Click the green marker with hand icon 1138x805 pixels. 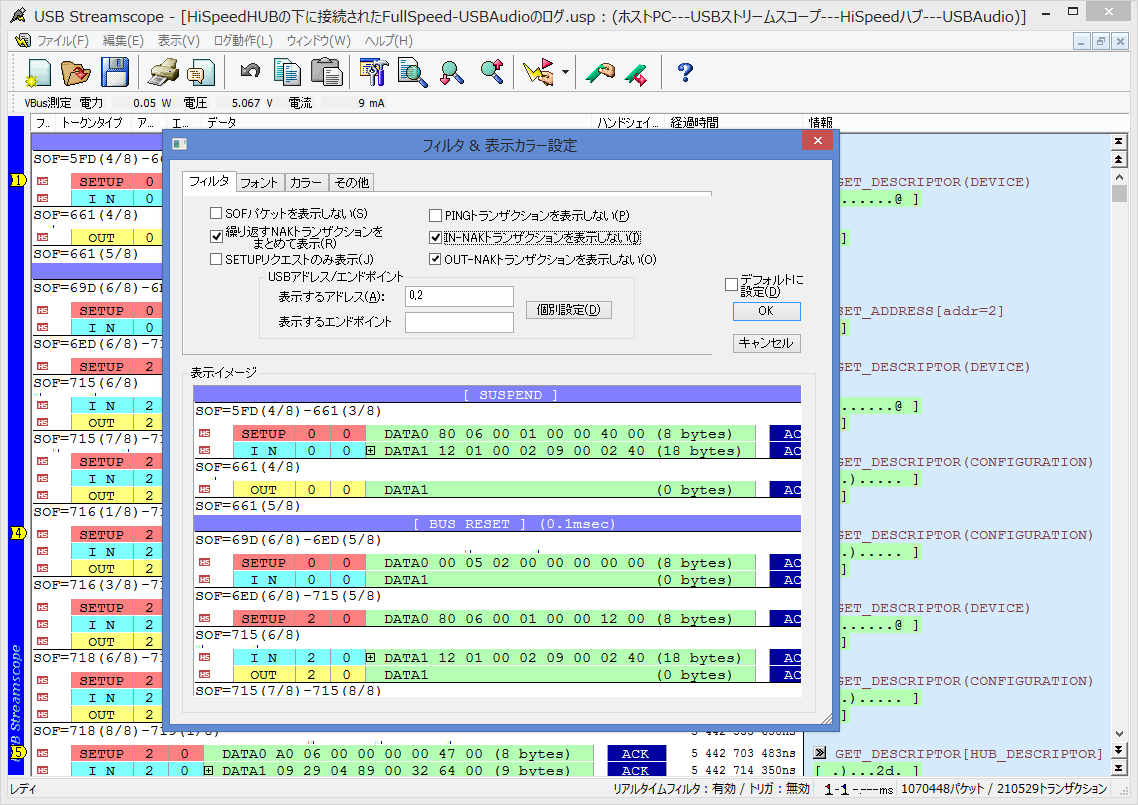[600, 73]
